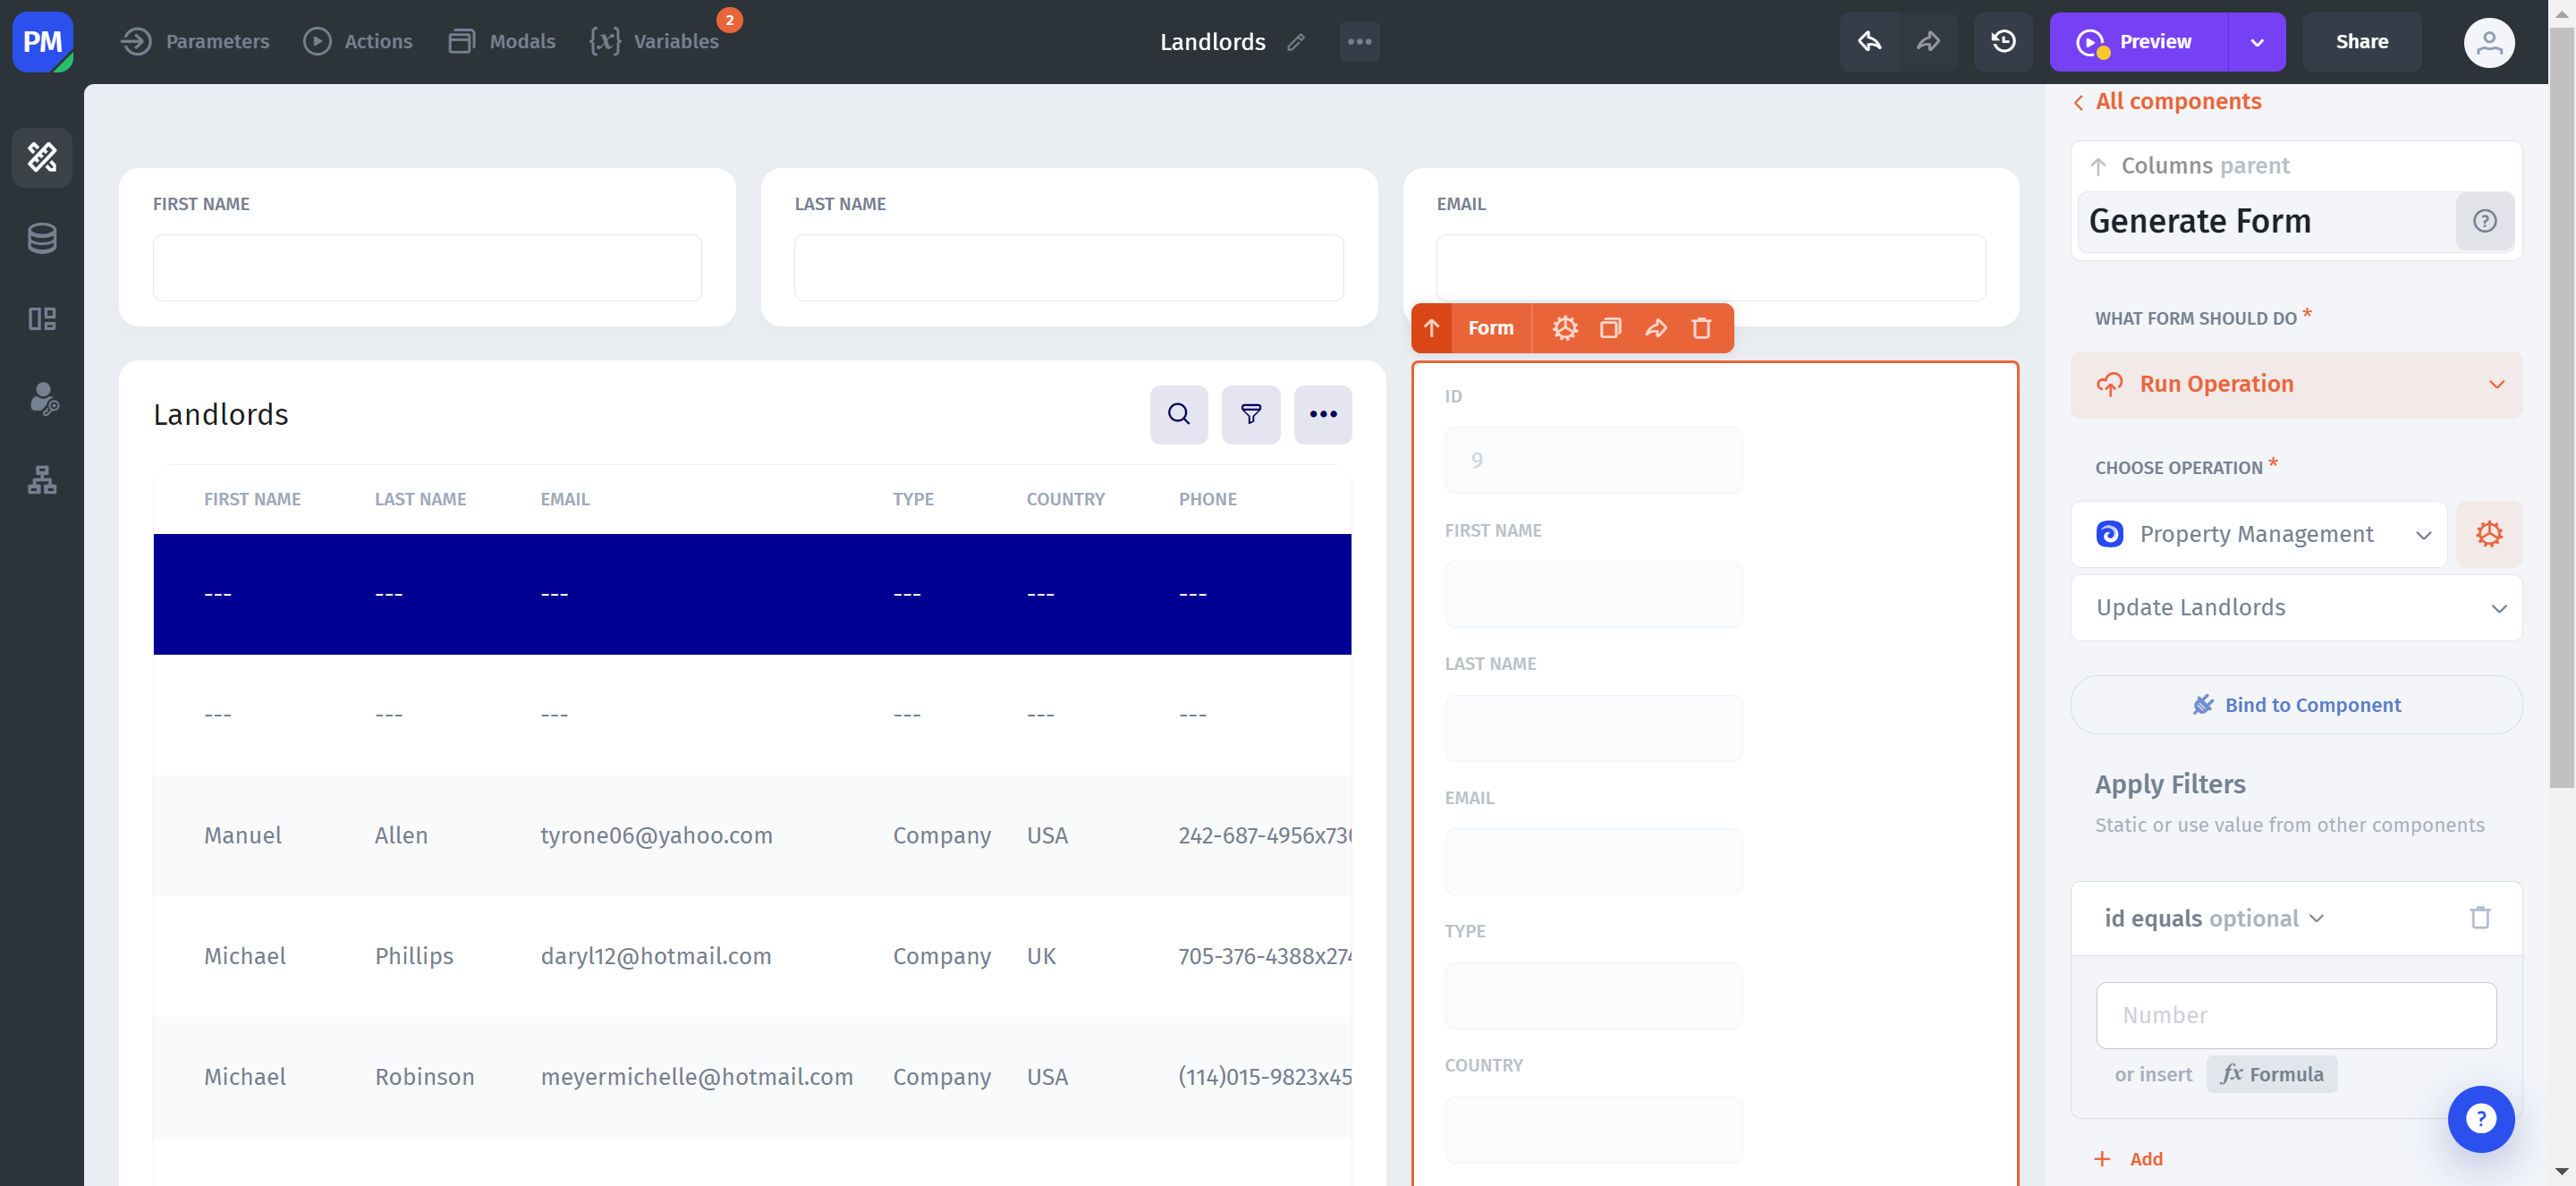Click the layout panels sidebar icon
2576x1186 pixels.
point(42,319)
